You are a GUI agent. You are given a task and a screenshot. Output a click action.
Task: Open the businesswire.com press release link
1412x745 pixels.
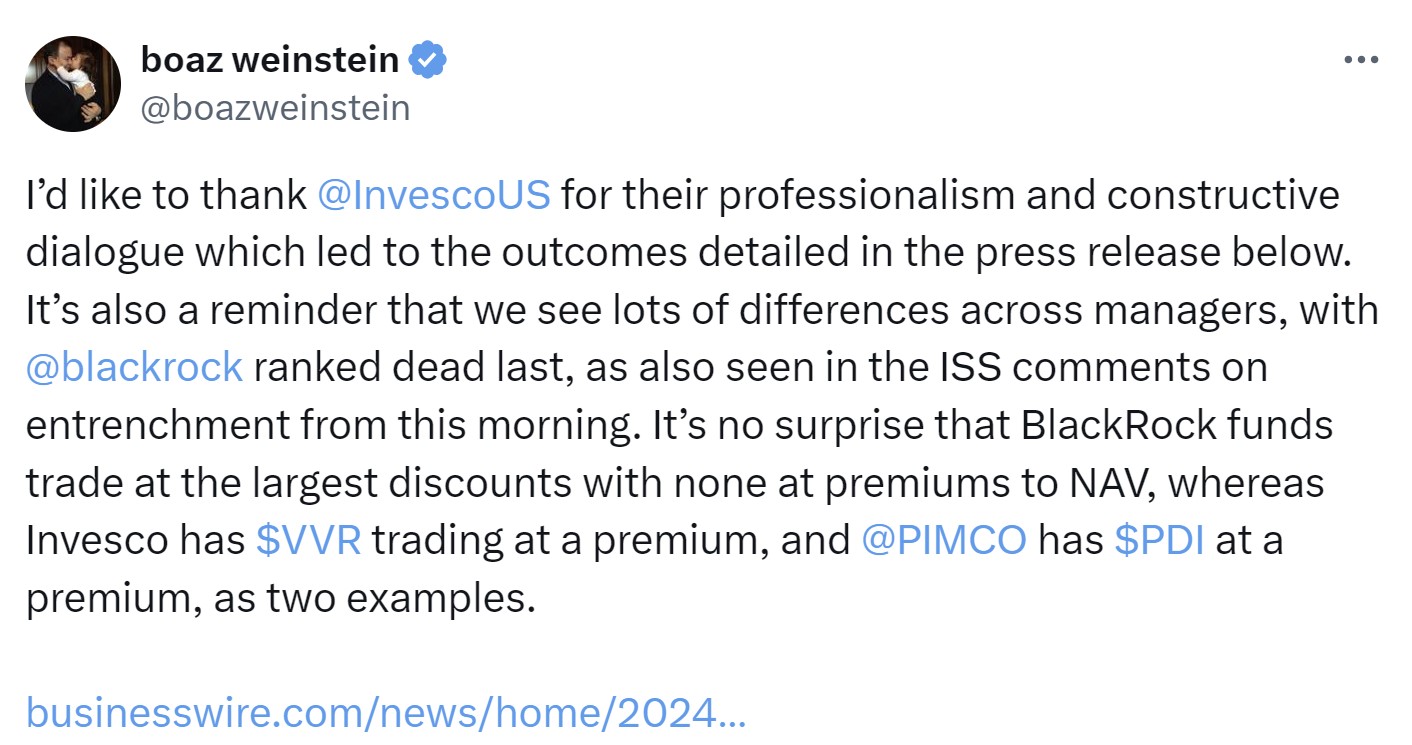(x=386, y=713)
